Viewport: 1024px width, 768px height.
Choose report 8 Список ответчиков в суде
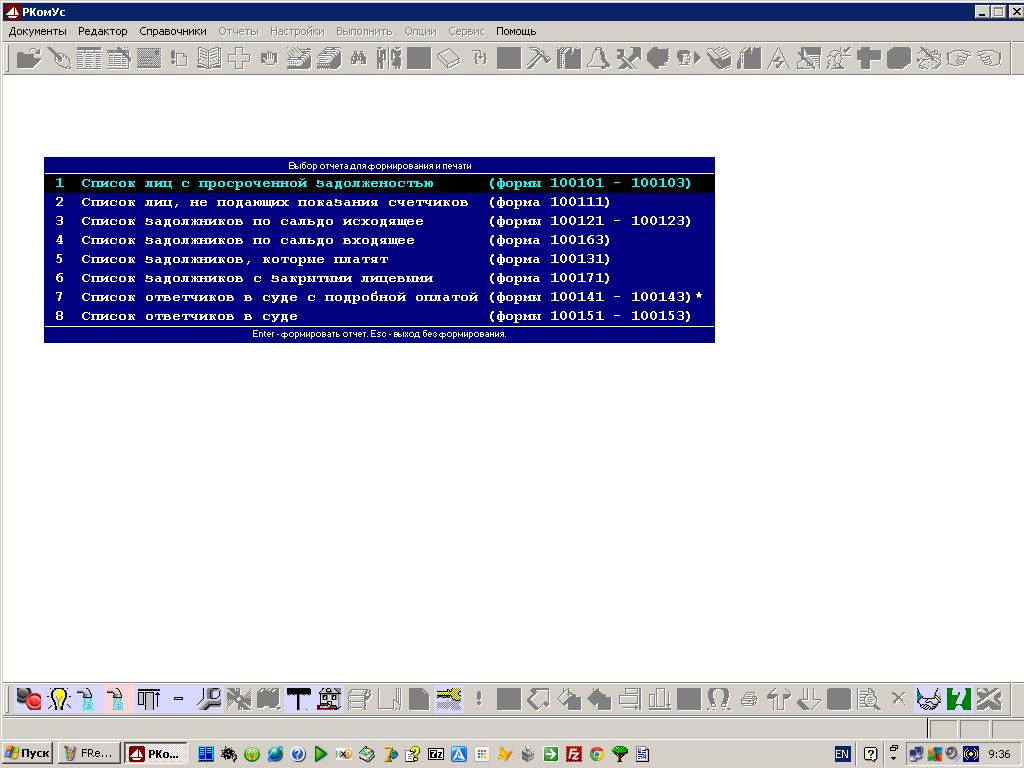pos(189,316)
